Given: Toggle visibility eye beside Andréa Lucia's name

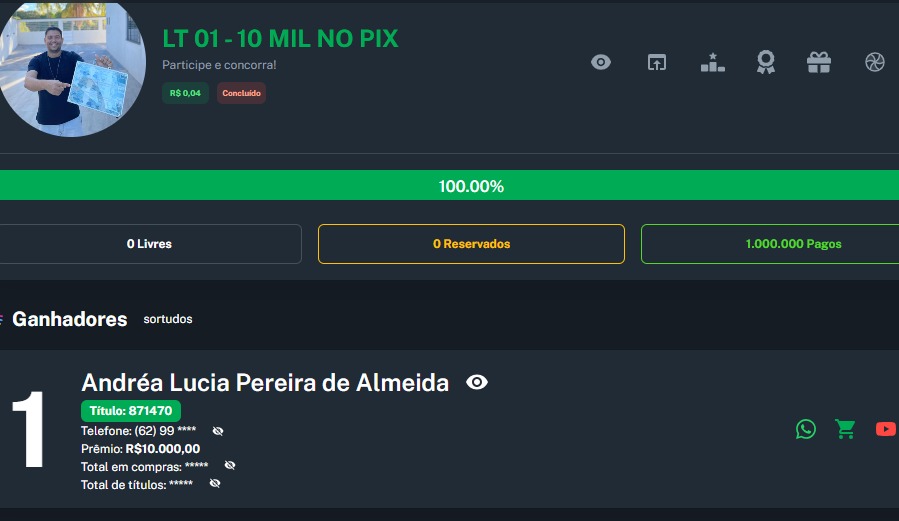Looking at the screenshot, I should [x=477, y=382].
